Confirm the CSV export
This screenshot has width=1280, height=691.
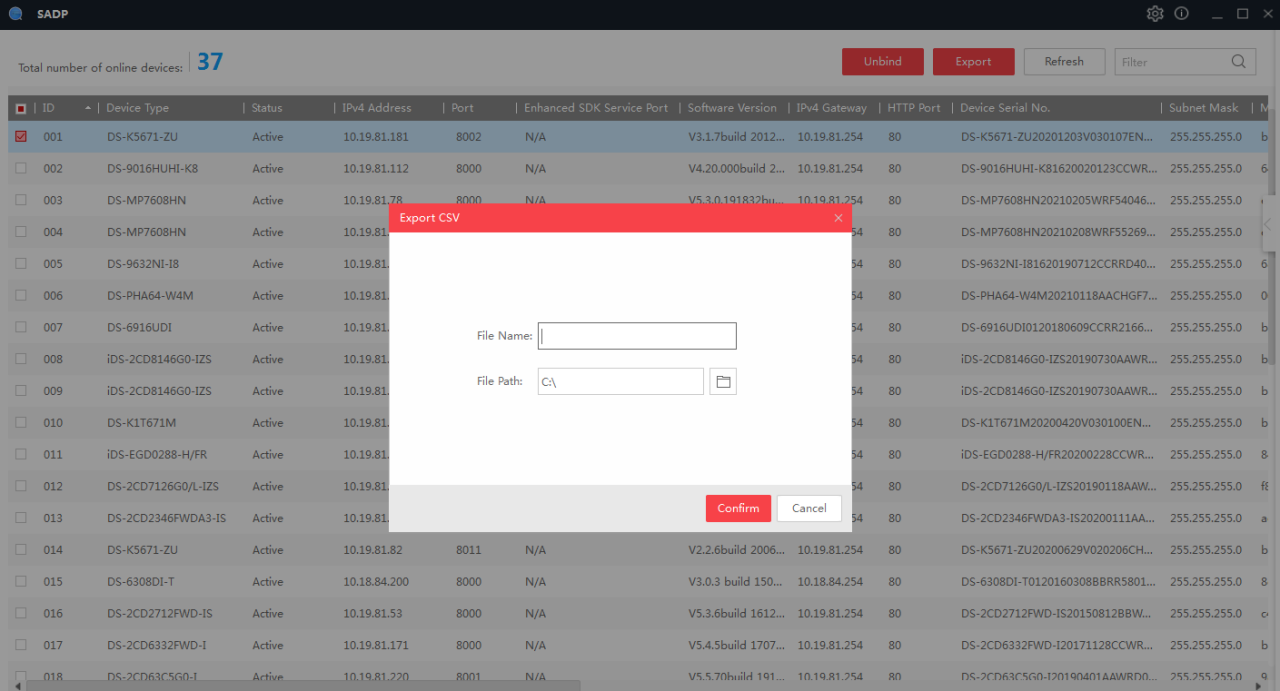click(x=738, y=508)
